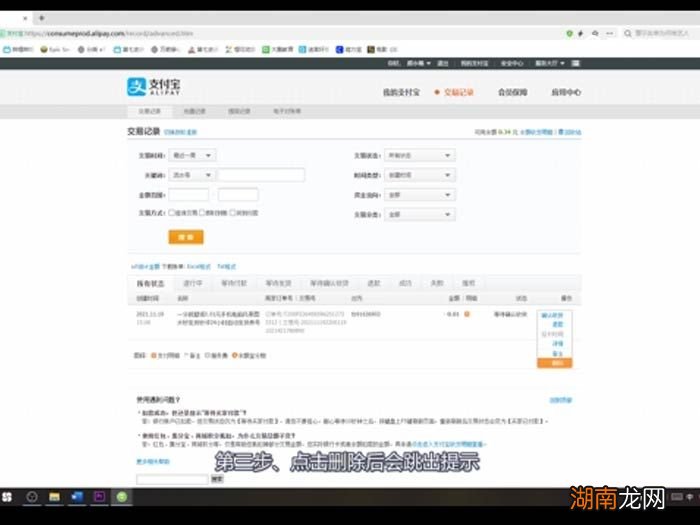Viewport: 700px width, 525px height.
Task: Check the first 交易方式 checkbox
Action: point(171,212)
